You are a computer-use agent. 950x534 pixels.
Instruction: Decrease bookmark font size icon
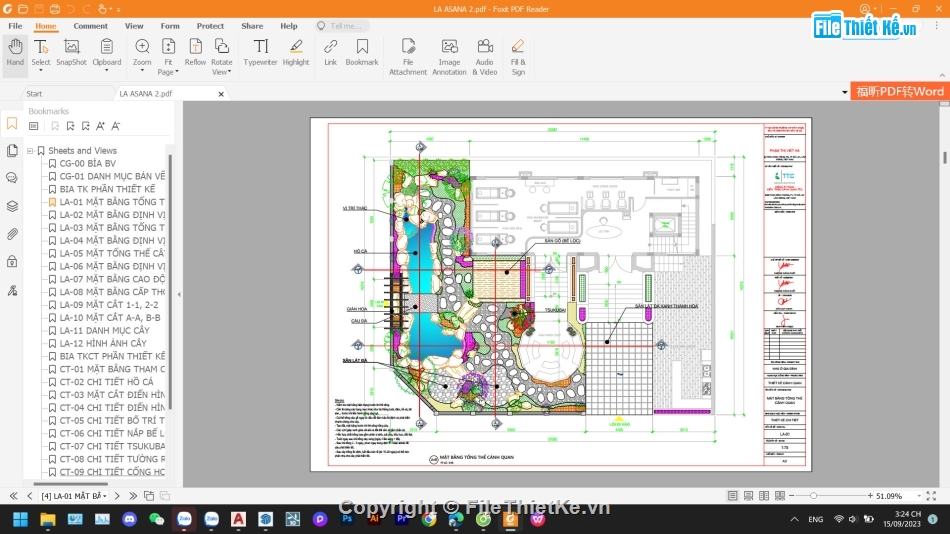[116, 126]
